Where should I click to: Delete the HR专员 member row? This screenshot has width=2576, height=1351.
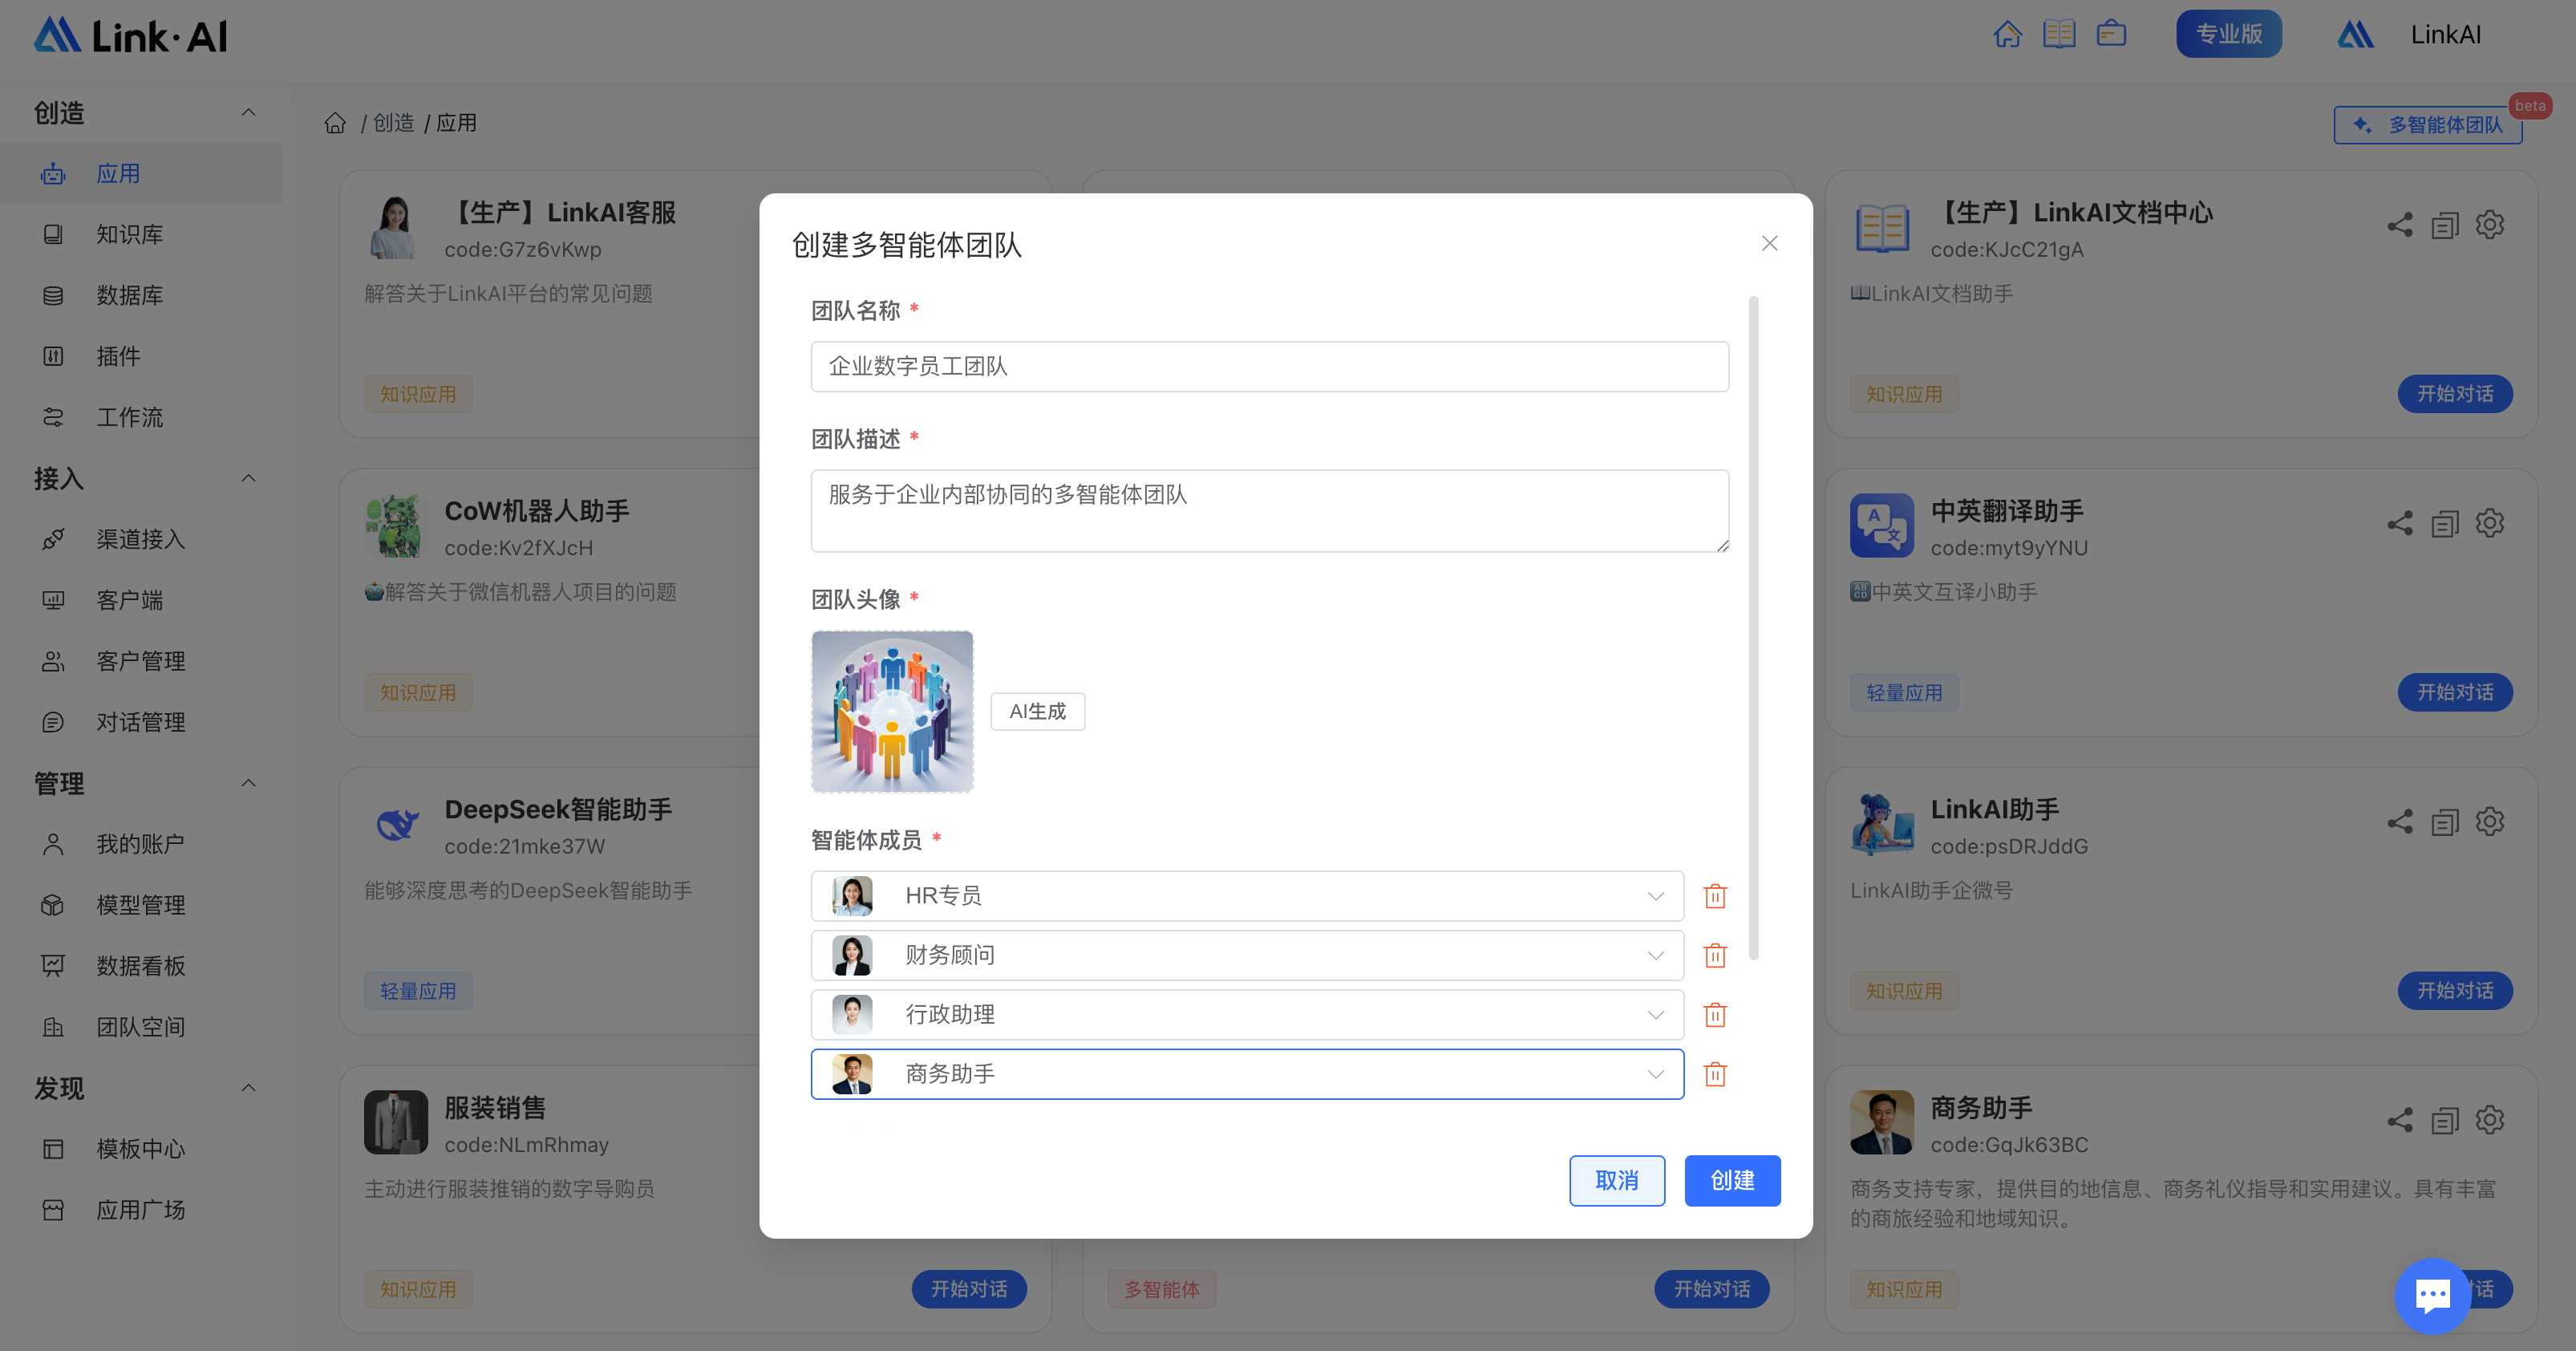tap(1715, 896)
